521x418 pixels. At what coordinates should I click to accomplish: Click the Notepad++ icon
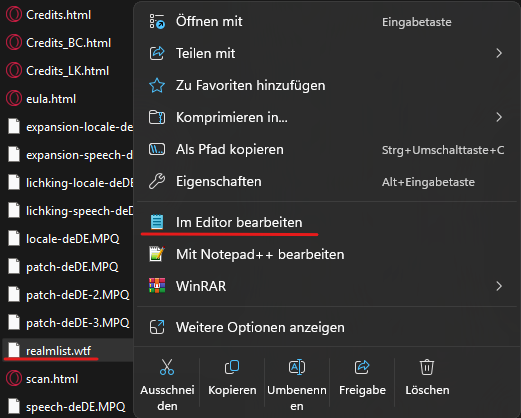(157, 254)
